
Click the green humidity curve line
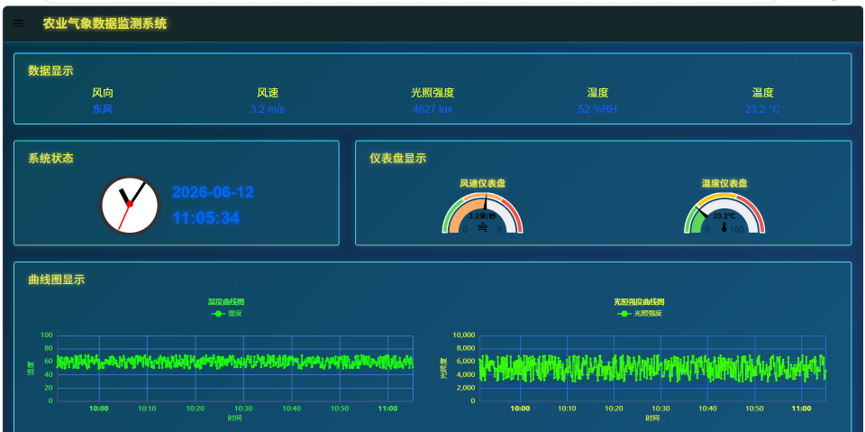tap(235, 362)
